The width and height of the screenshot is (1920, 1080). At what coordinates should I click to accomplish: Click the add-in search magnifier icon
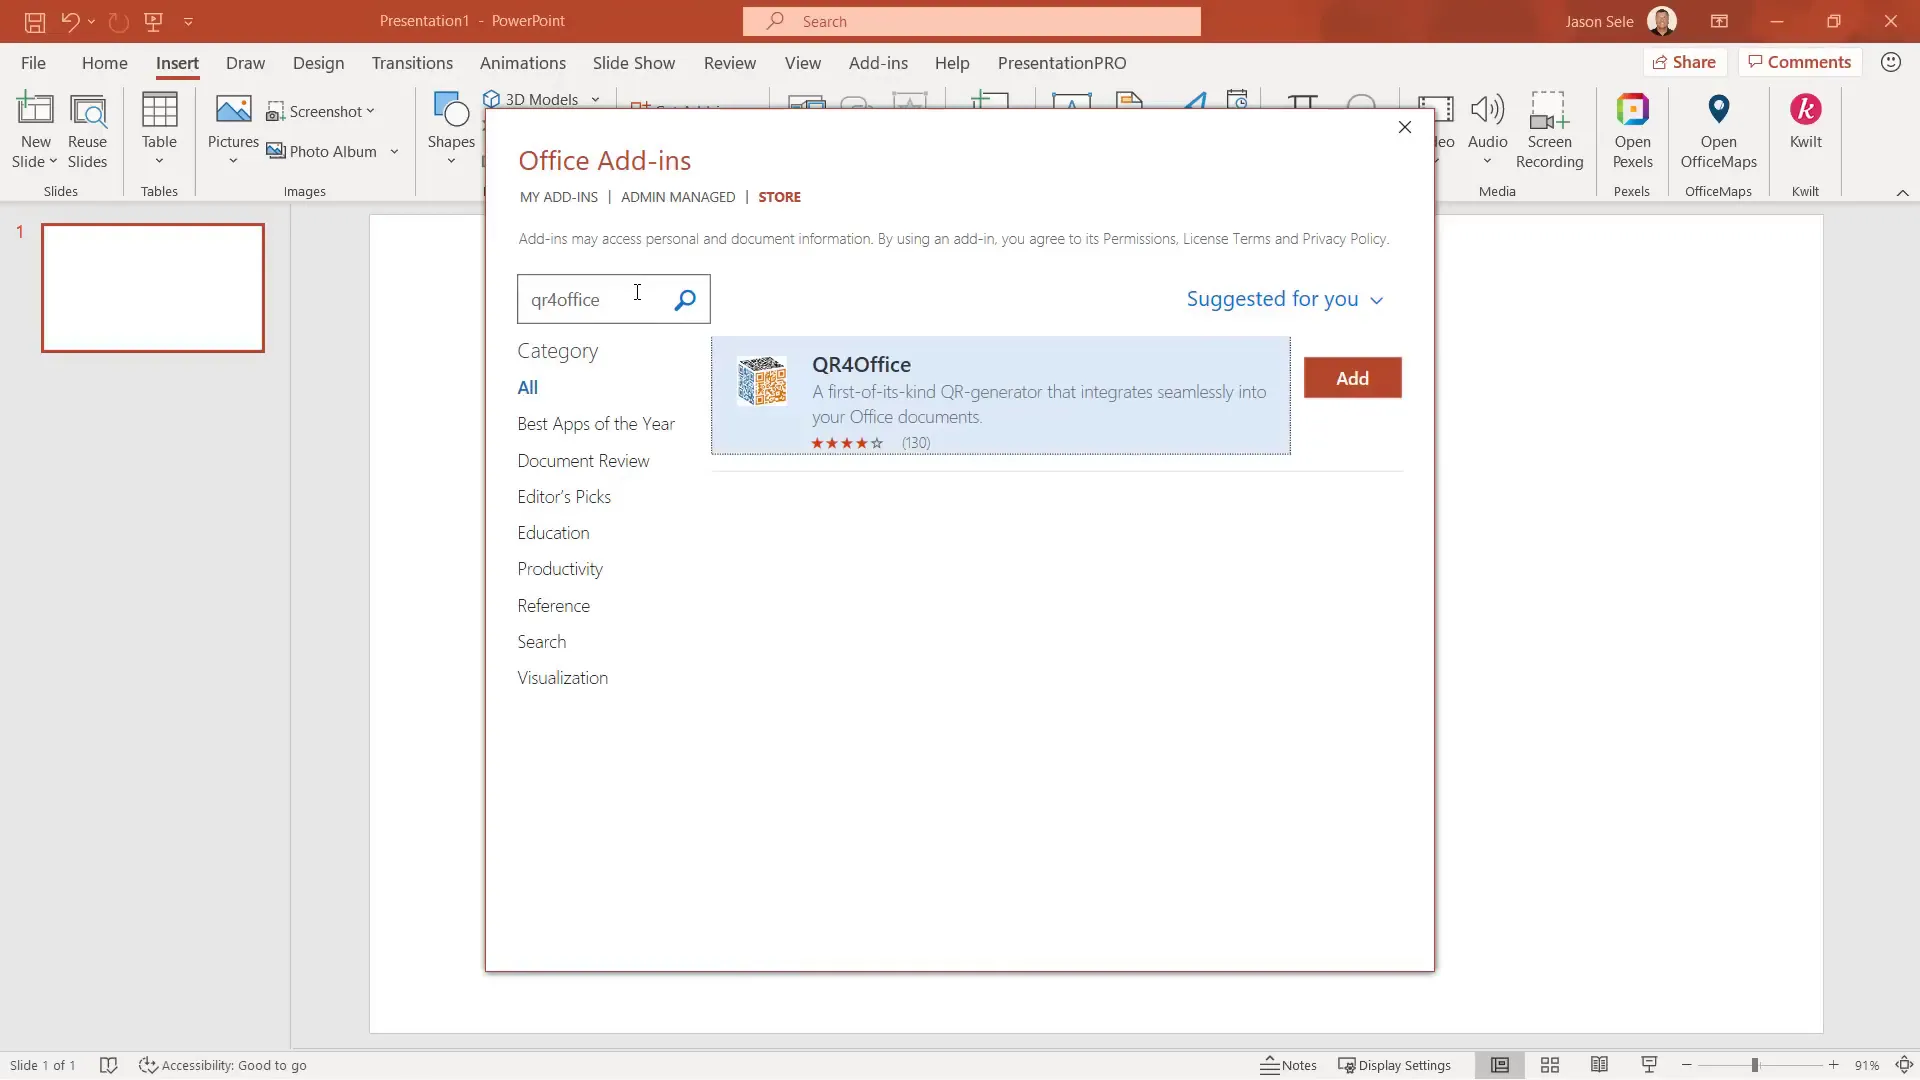(x=685, y=299)
